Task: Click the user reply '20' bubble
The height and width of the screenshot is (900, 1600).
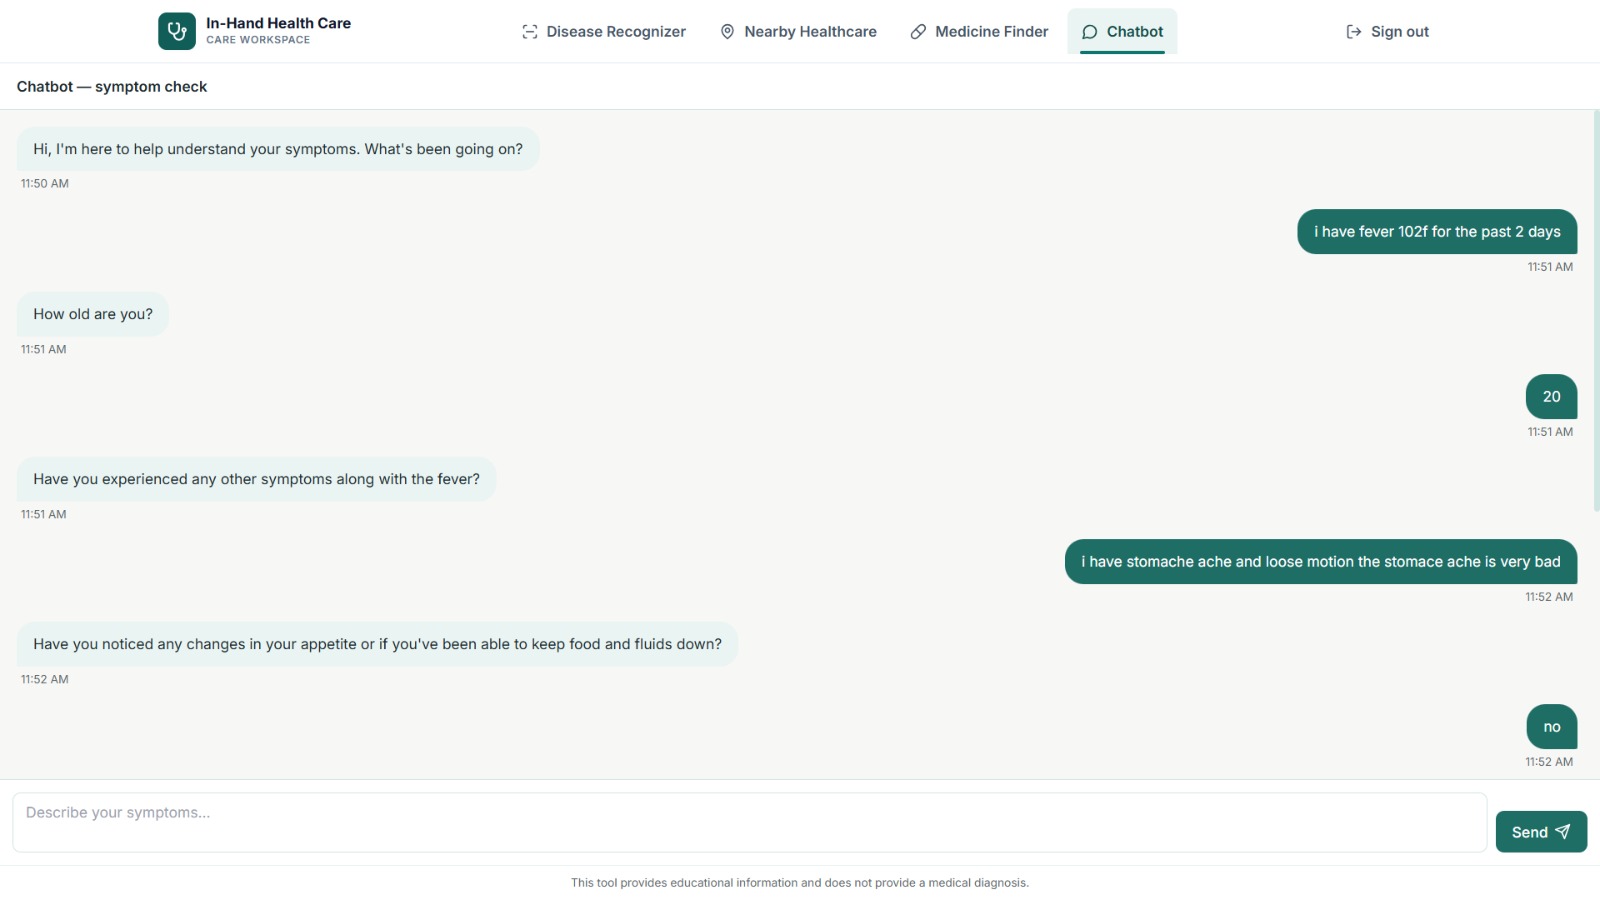Action: click(1552, 397)
